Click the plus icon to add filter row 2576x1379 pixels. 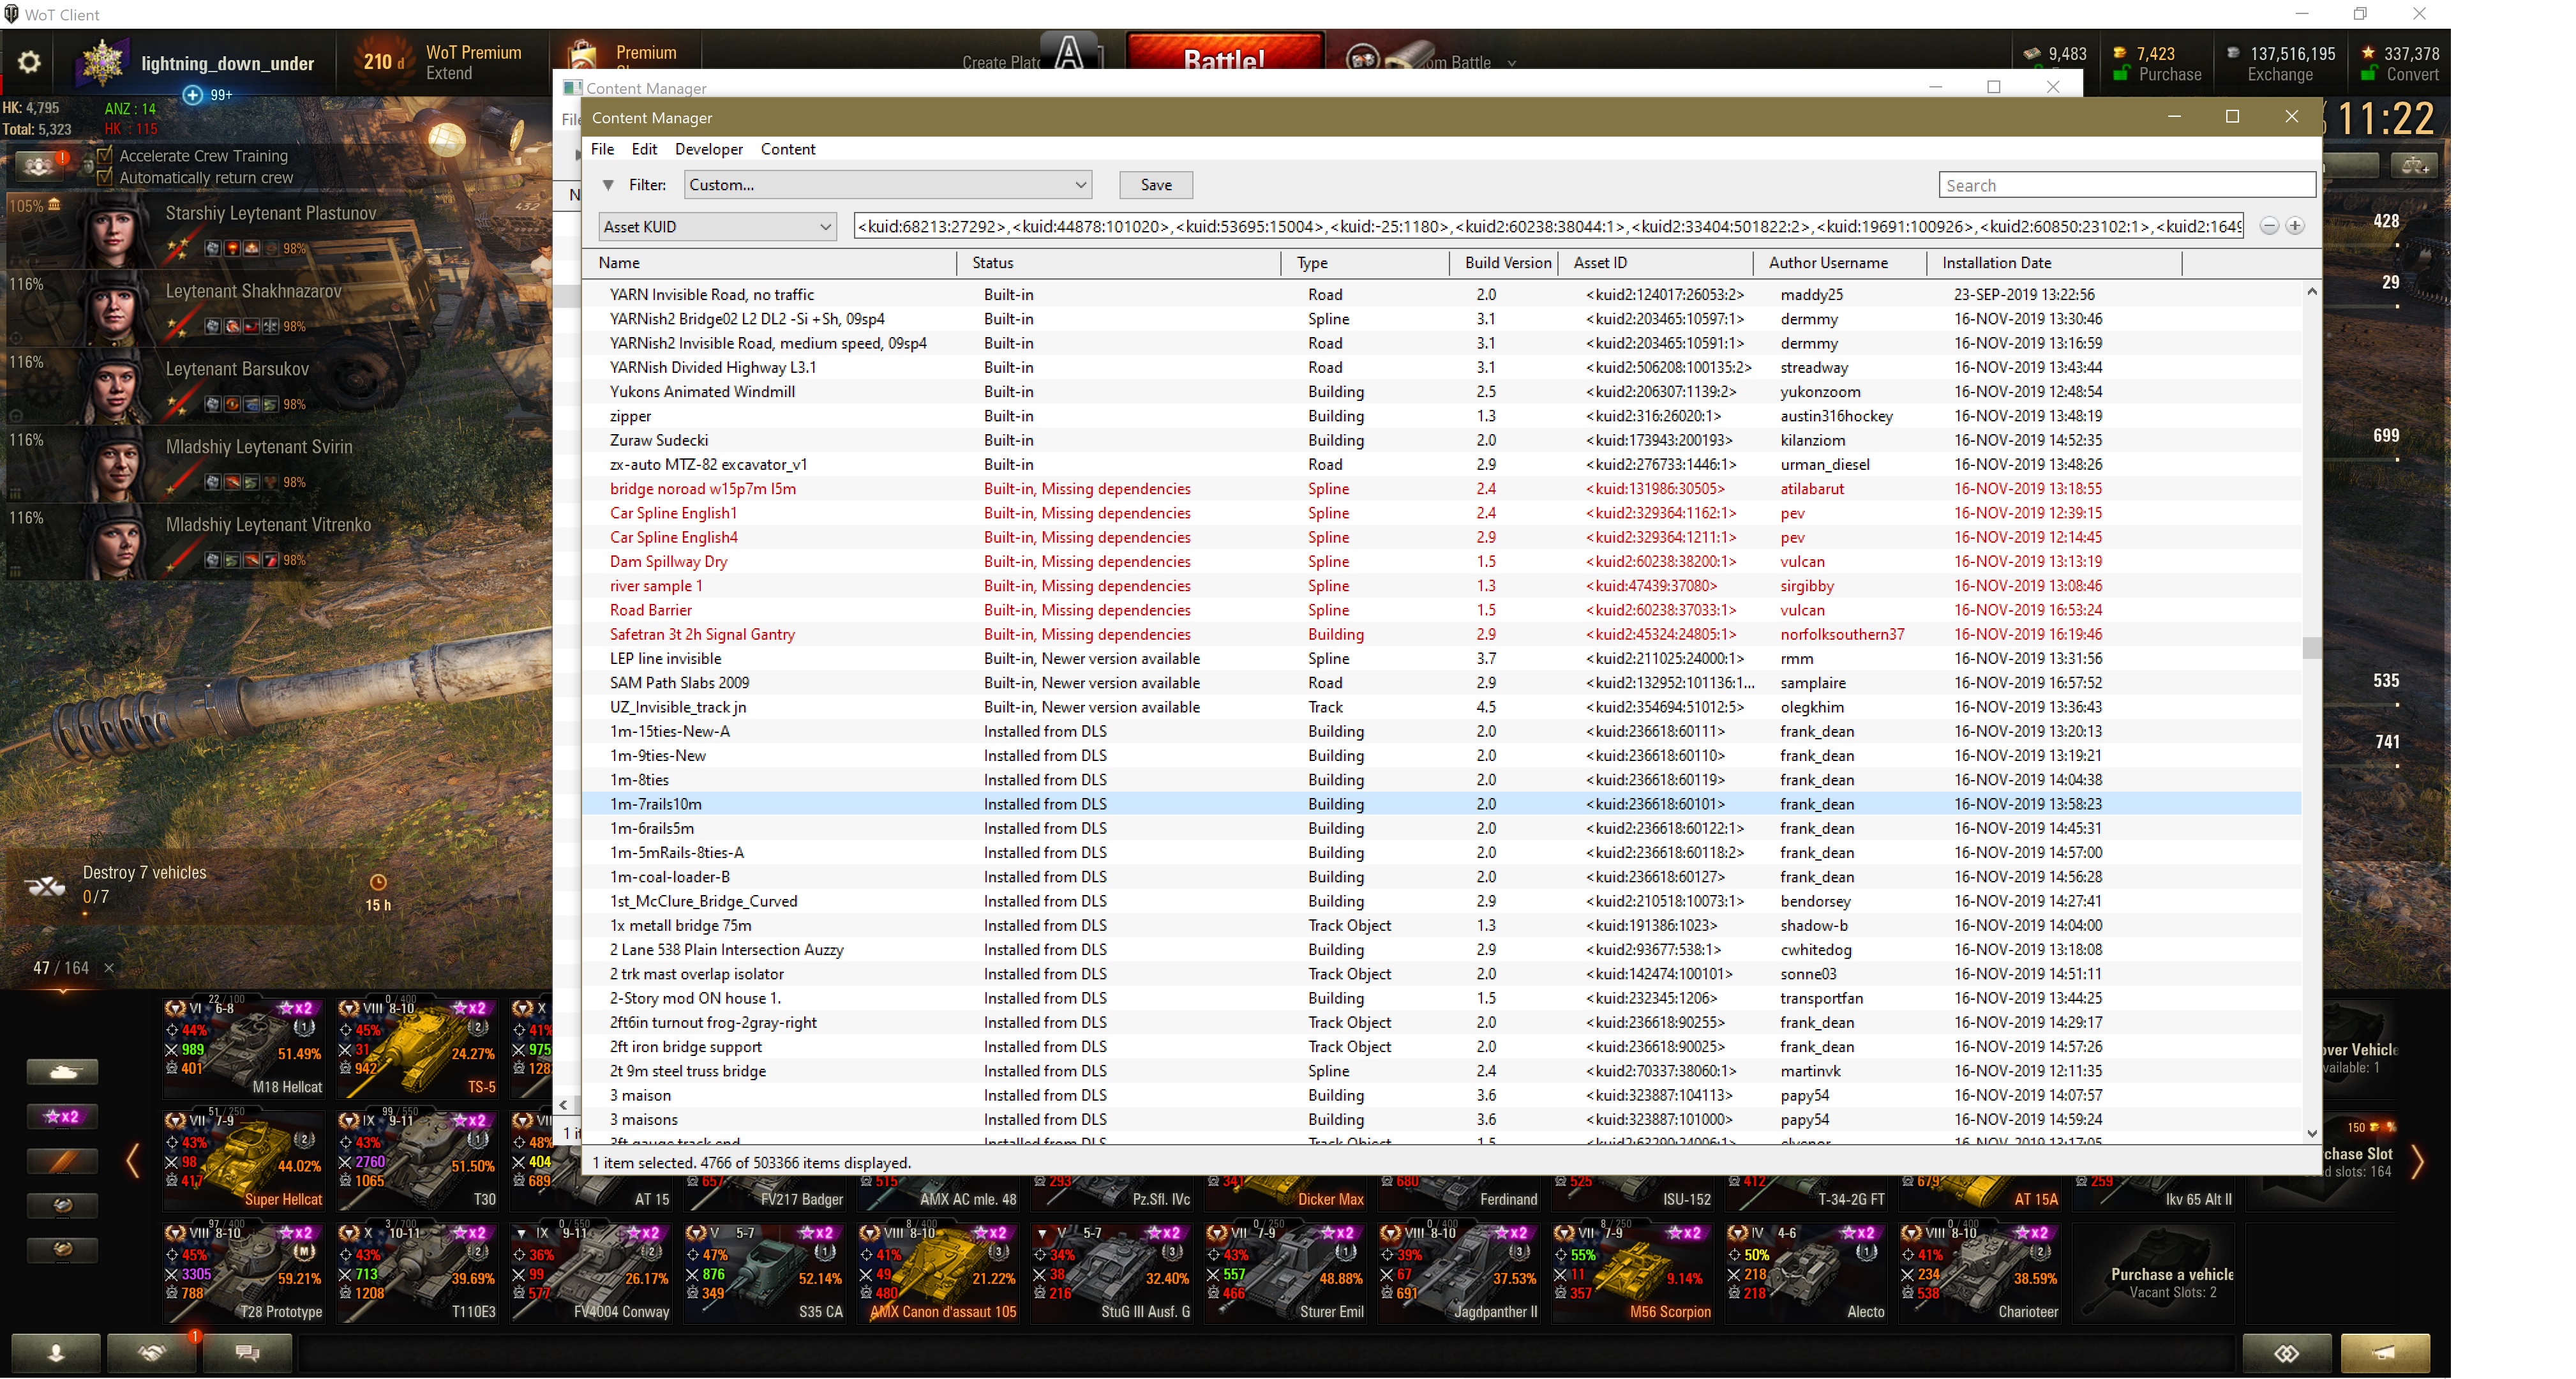(x=2295, y=226)
